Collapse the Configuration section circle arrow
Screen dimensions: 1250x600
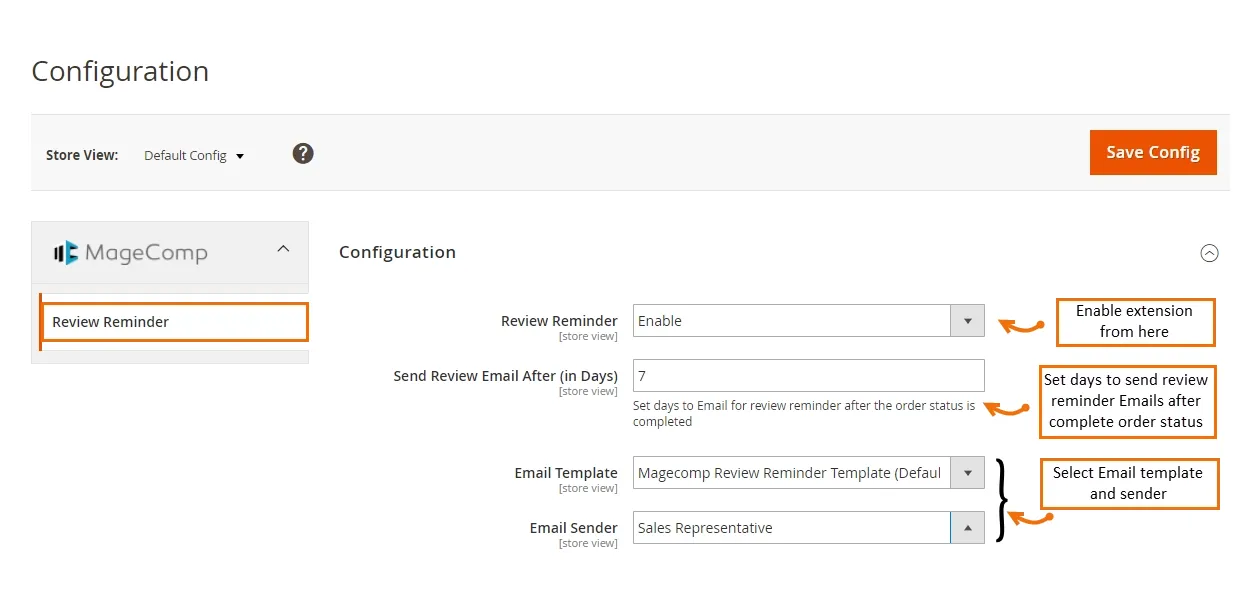[1209, 253]
